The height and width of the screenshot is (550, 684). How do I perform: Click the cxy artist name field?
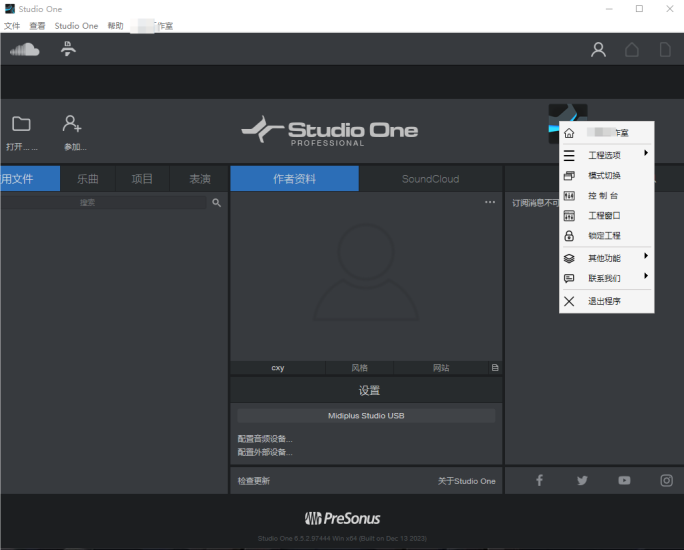pos(278,368)
